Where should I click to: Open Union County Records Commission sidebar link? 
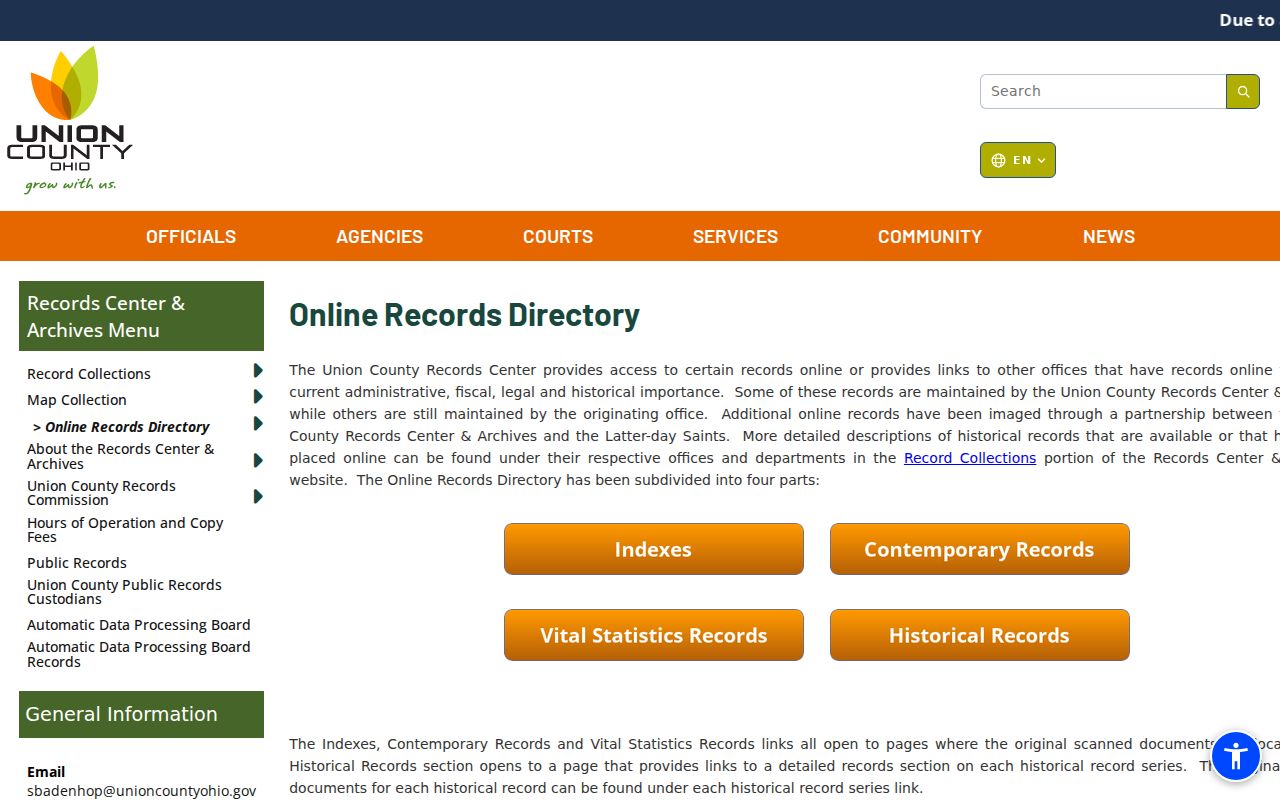(x=101, y=493)
